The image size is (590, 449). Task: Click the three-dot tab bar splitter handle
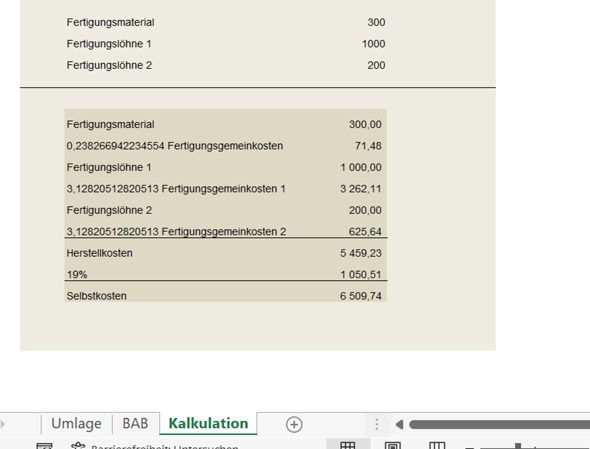coord(377,425)
